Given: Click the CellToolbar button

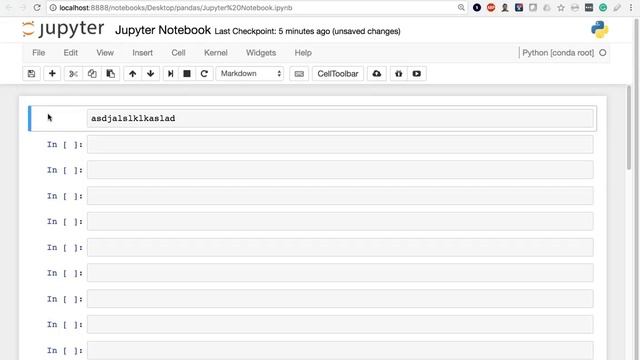Looking at the screenshot, I should click(338, 74).
